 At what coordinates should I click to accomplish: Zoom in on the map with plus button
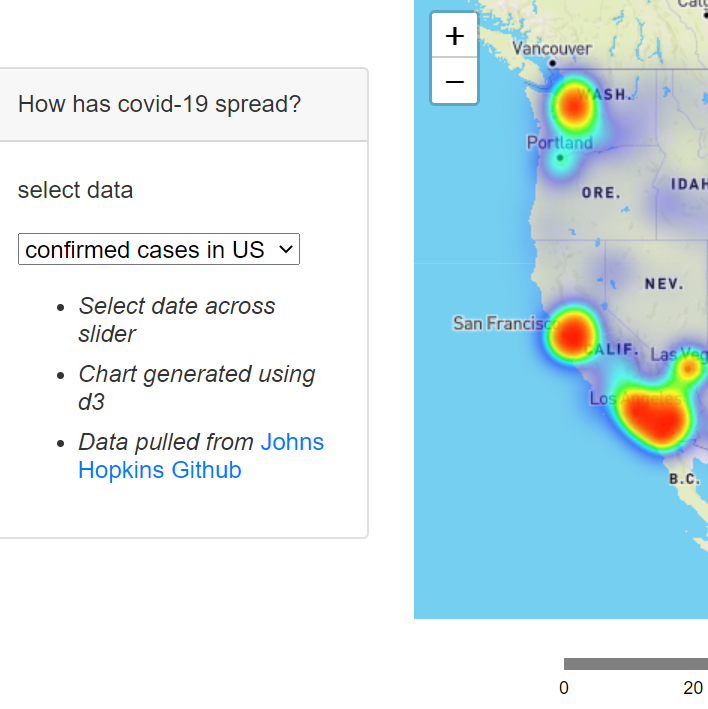454,36
